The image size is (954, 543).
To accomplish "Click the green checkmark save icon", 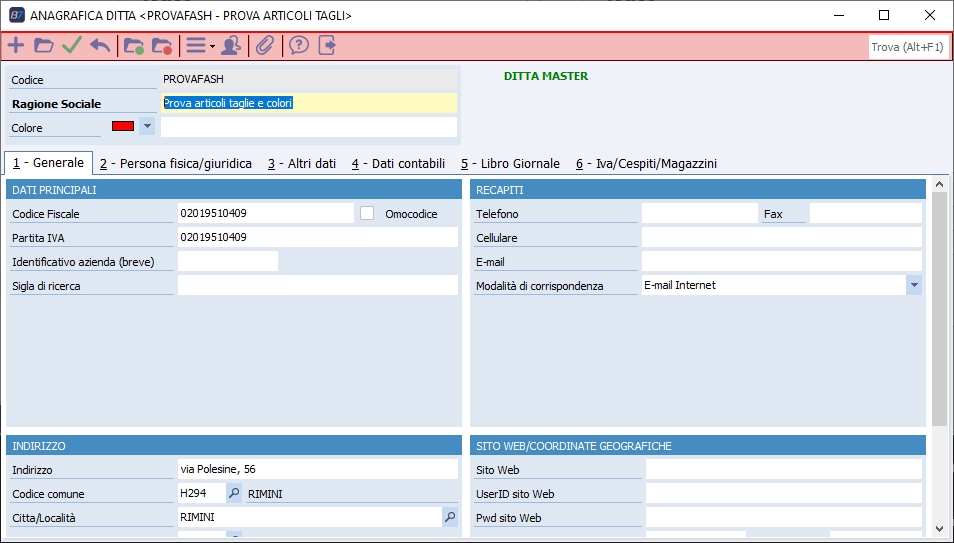I will 72,46.
